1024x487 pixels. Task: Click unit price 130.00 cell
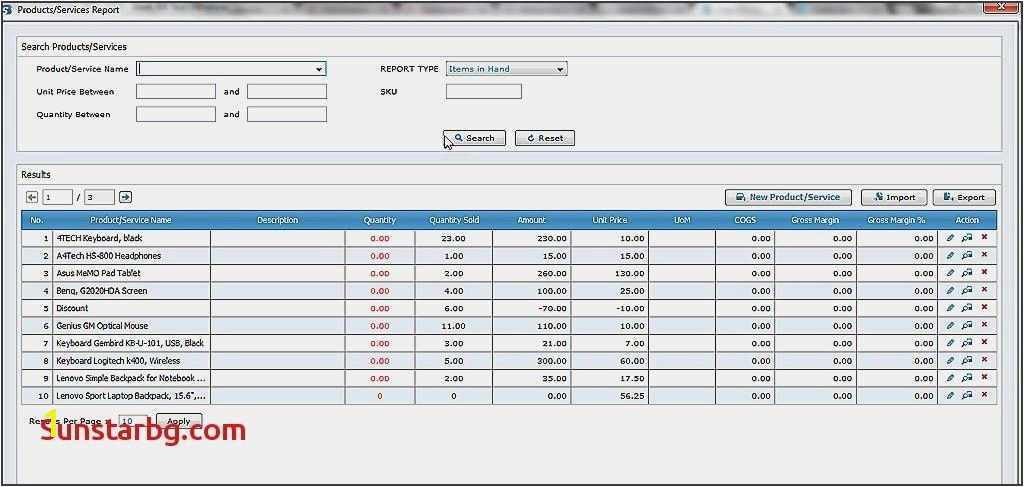609,273
